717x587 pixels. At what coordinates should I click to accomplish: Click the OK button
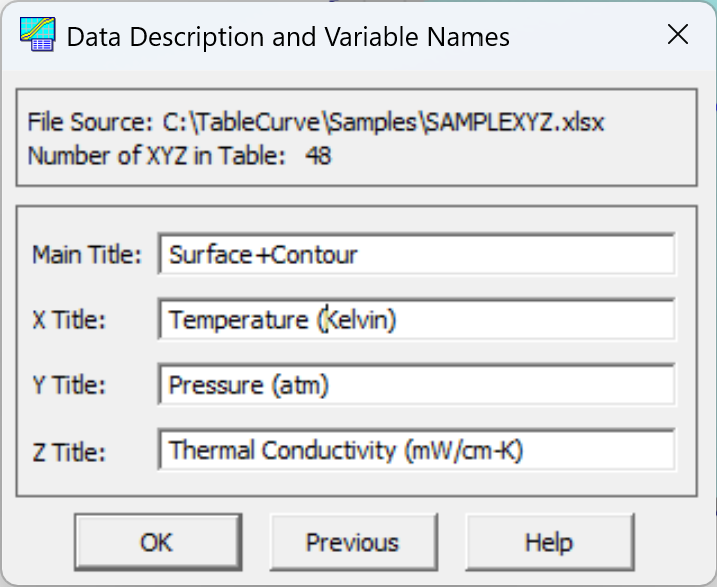tap(158, 542)
